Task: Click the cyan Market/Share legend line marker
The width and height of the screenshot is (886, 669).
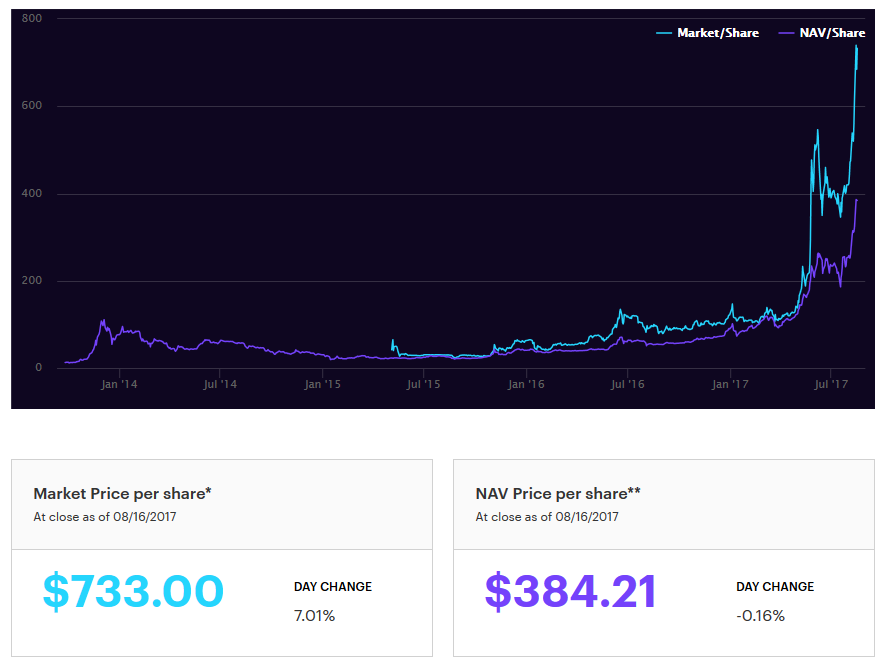Action: tap(665, 33)
